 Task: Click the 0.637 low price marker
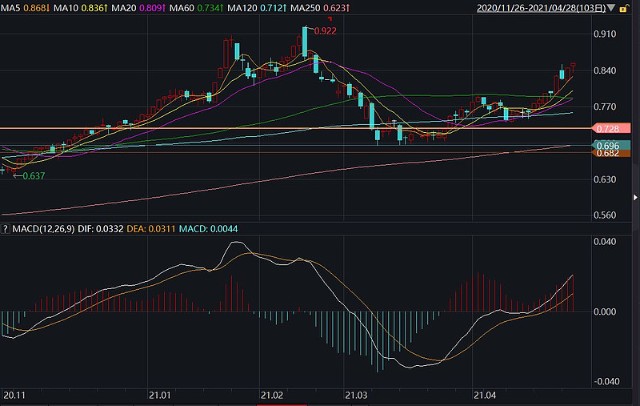33,176
